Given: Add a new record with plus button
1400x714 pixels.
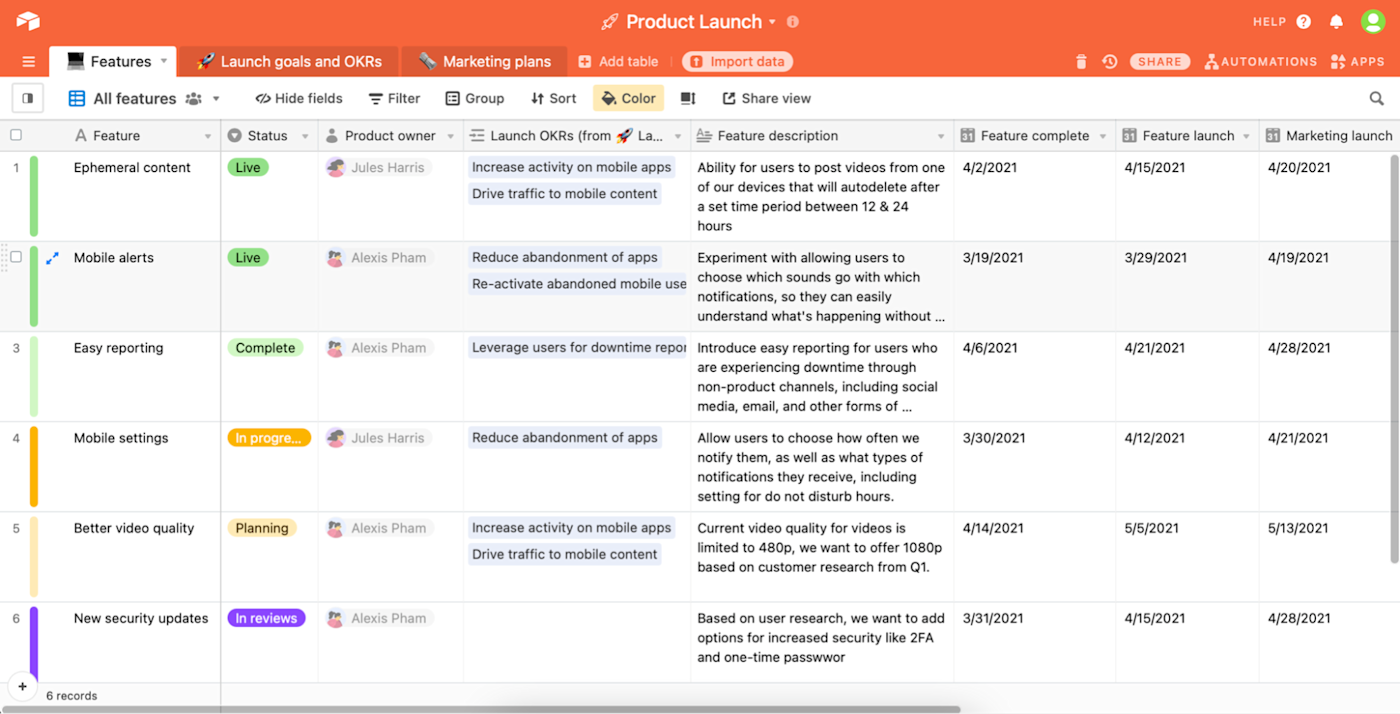Looking at the screenshot, I should tap(22, 687).
